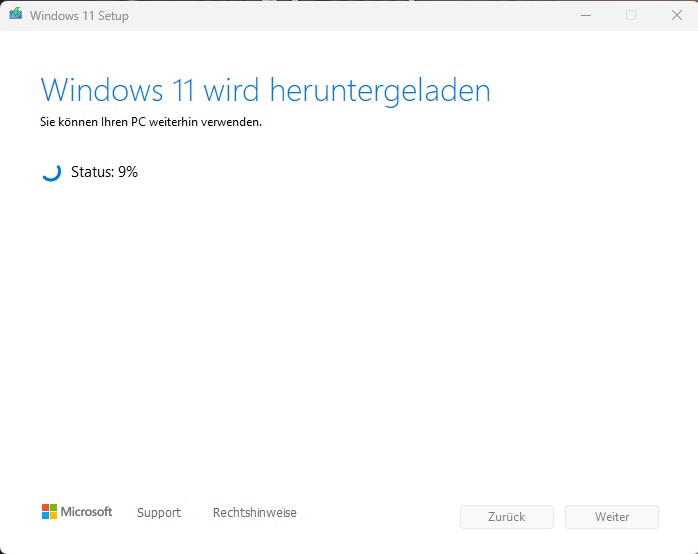Click the 'Windows 11 Setup' window title
698x554 pixels.
point(79,16)
